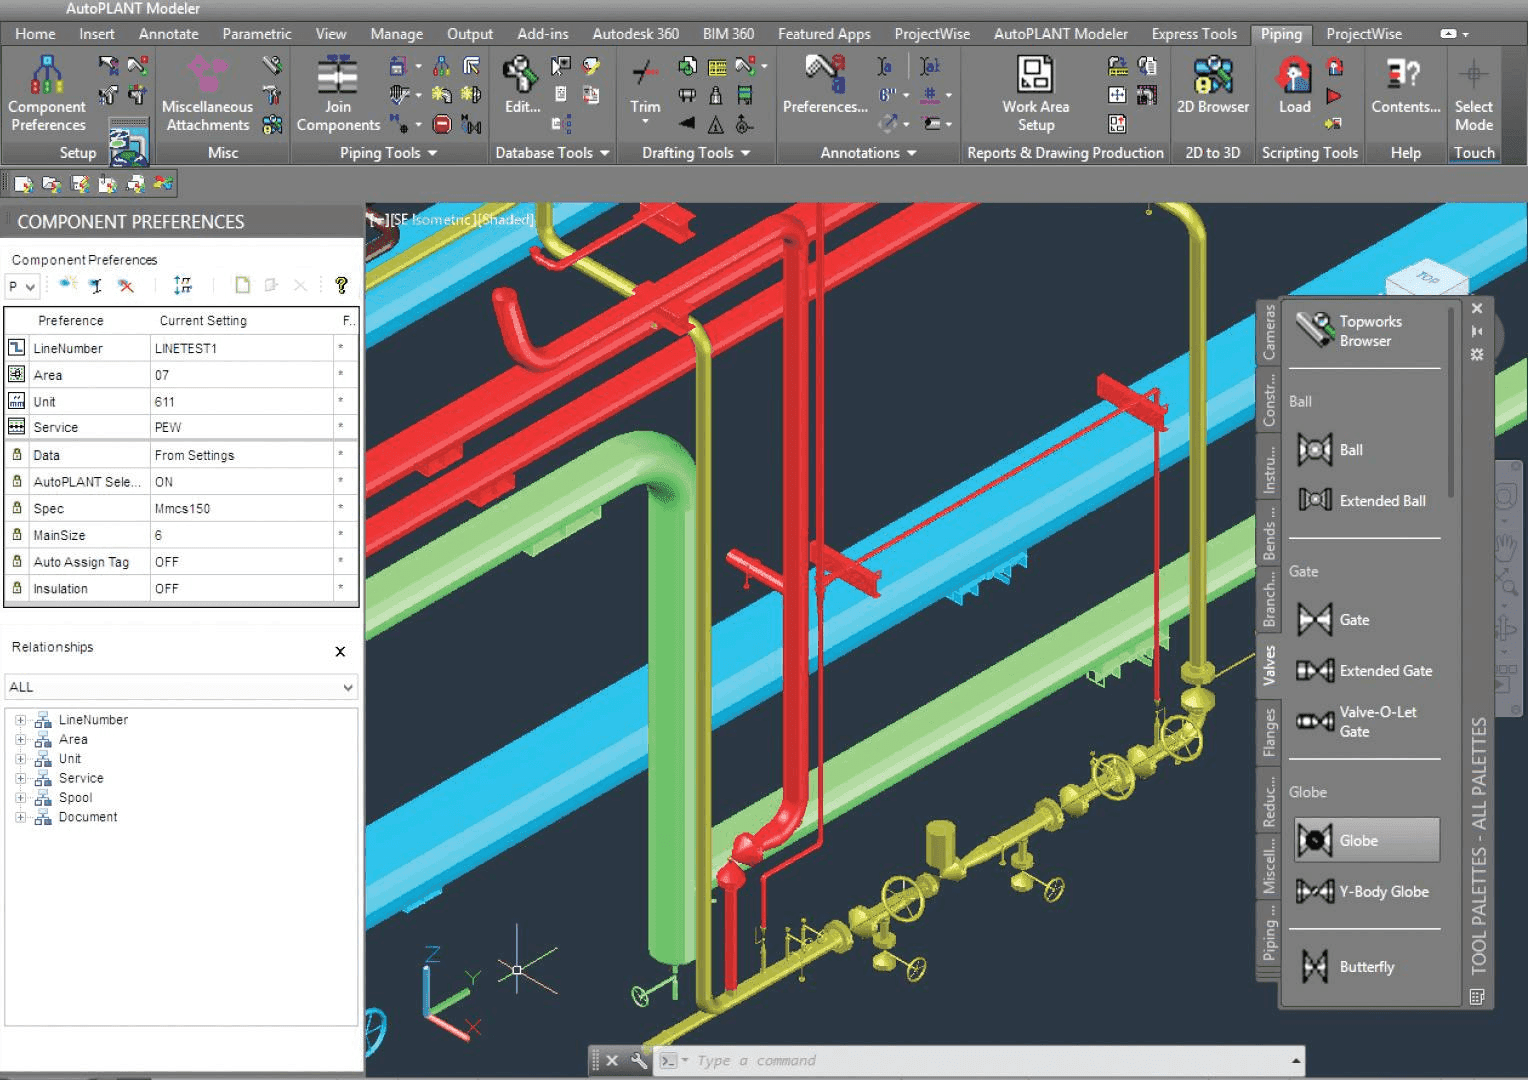This screenshot has width=1528, height=1080.
Task: Click the yellow question mark help icon
Action: pyautogui.click(x=341, y=286)
